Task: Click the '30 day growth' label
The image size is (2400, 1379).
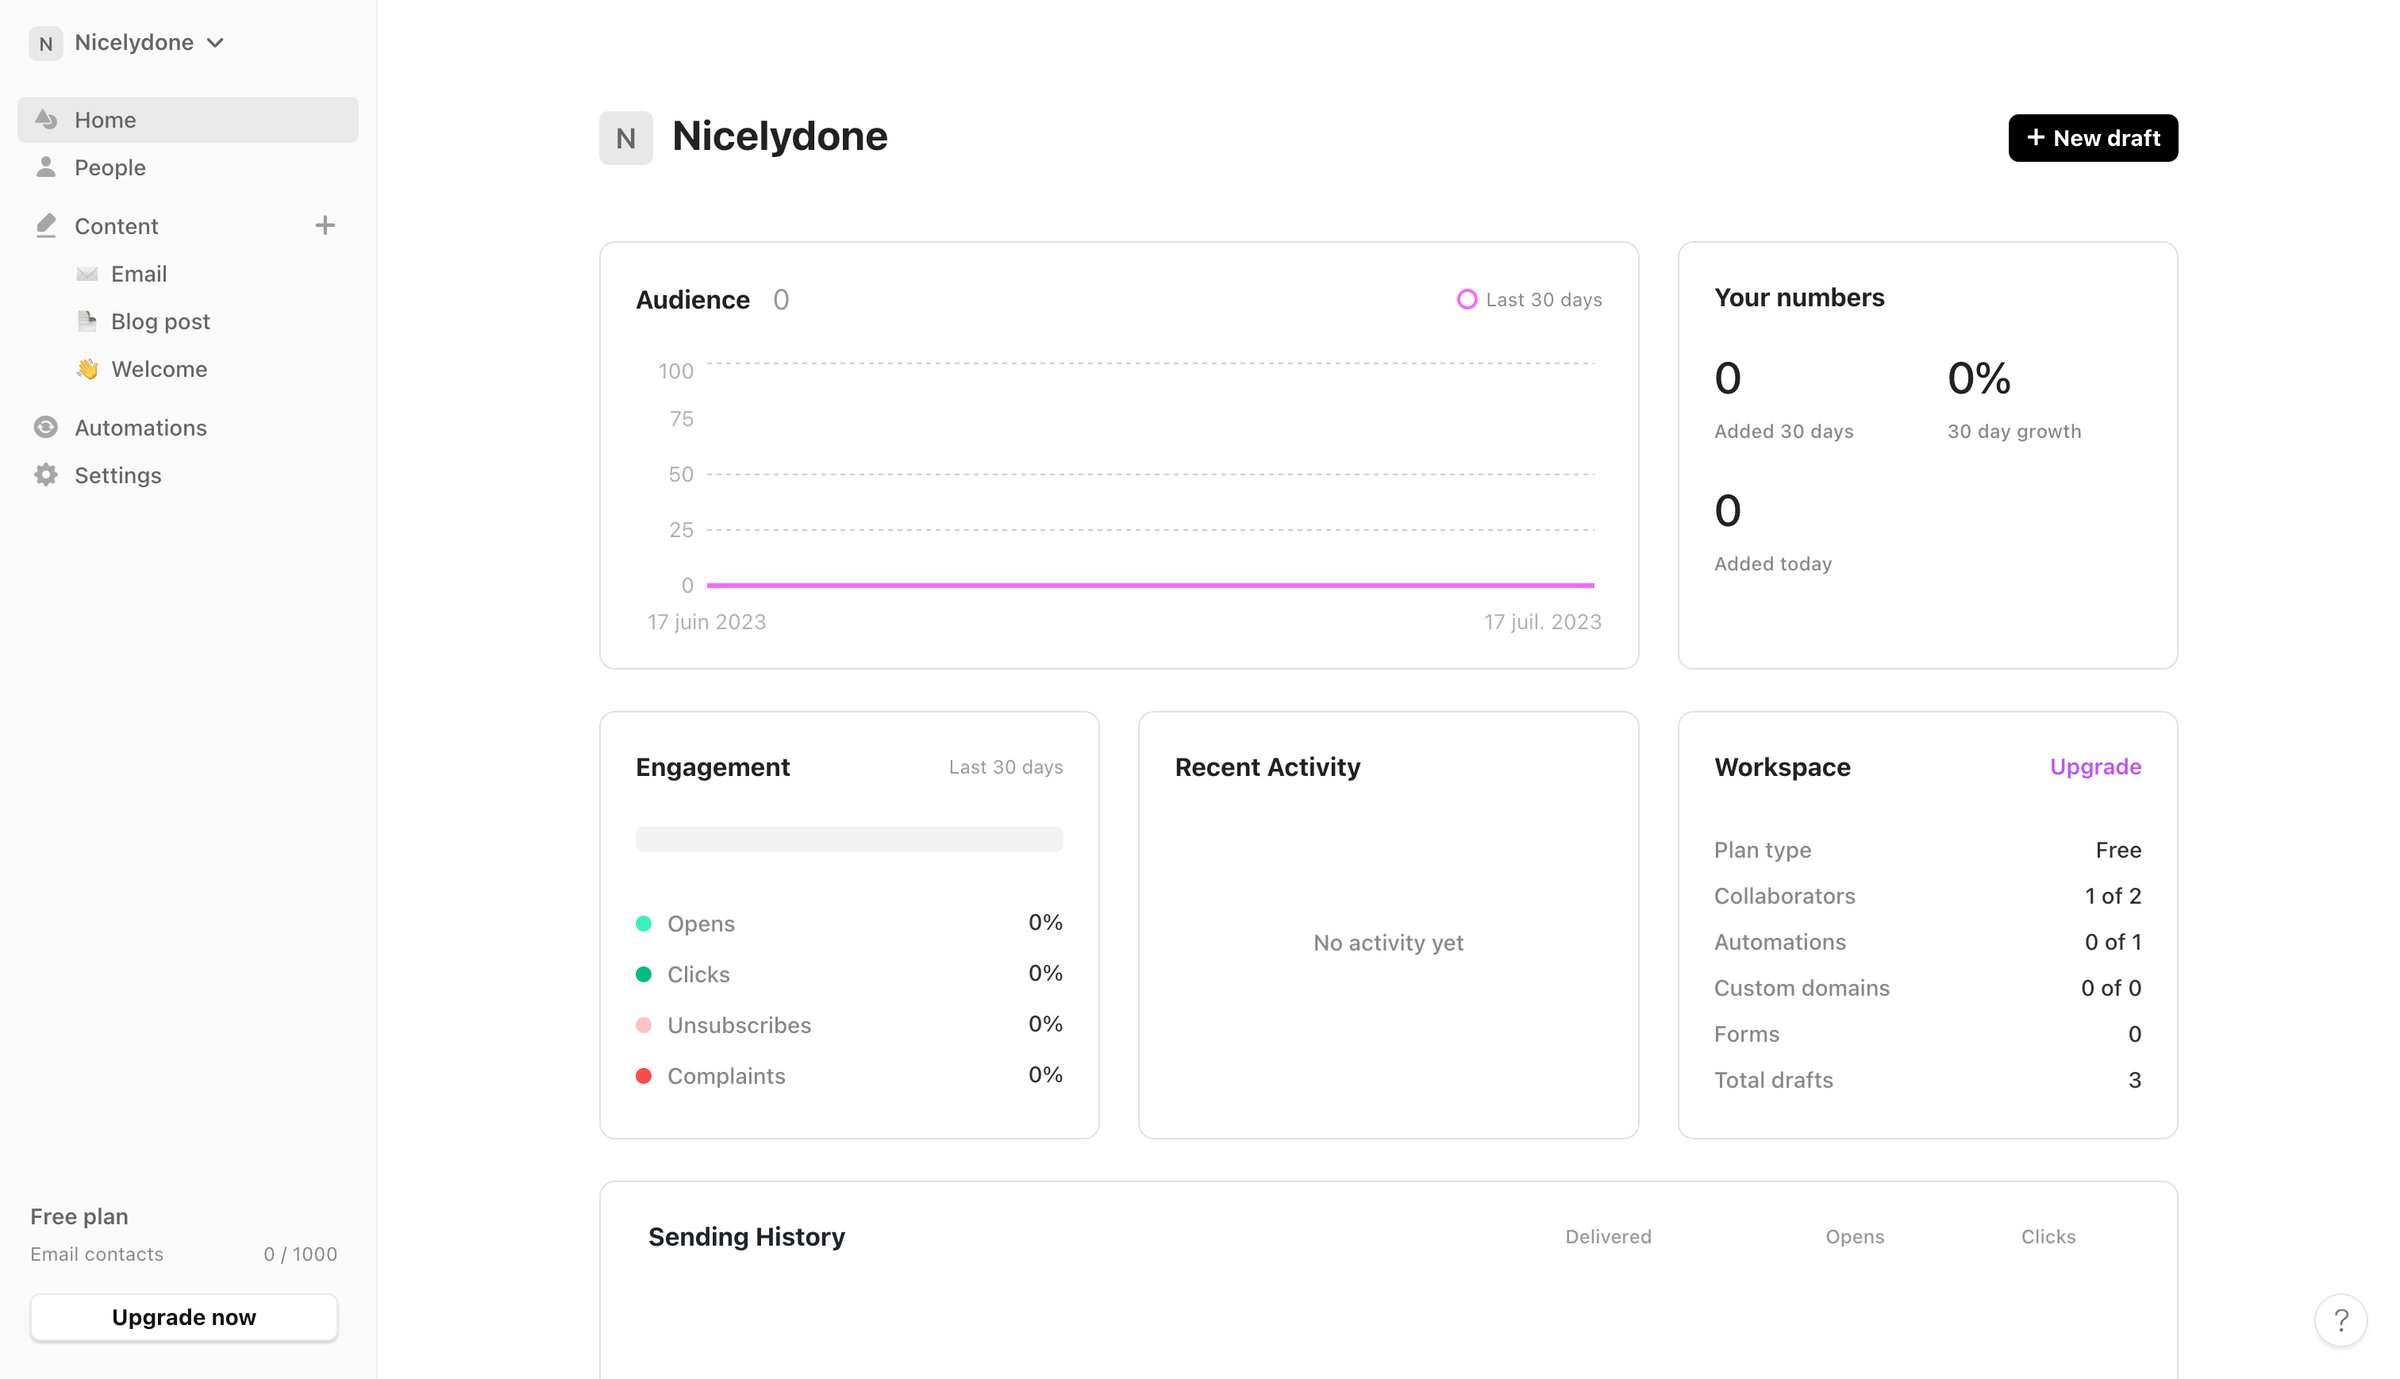Action: tap(2014, 432)
